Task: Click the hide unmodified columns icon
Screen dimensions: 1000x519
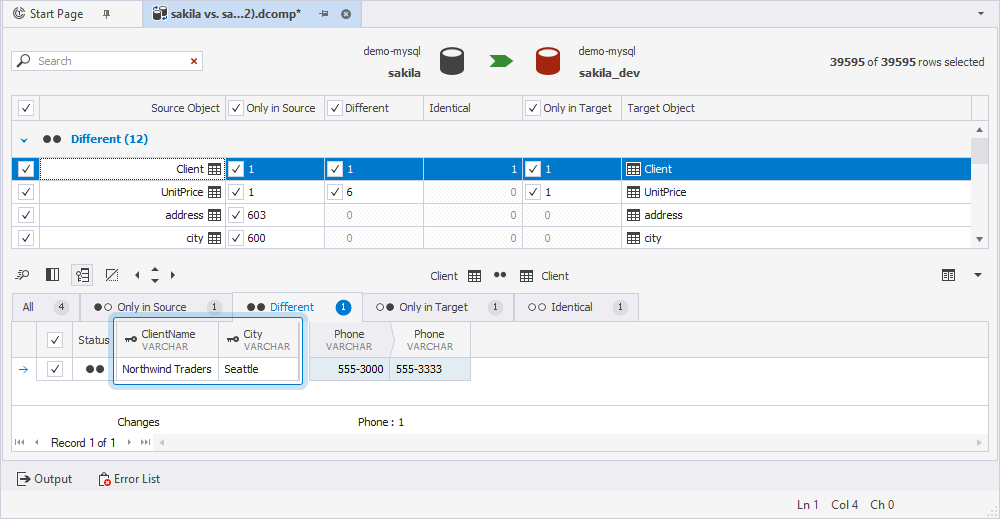Action: click(112, 275)
